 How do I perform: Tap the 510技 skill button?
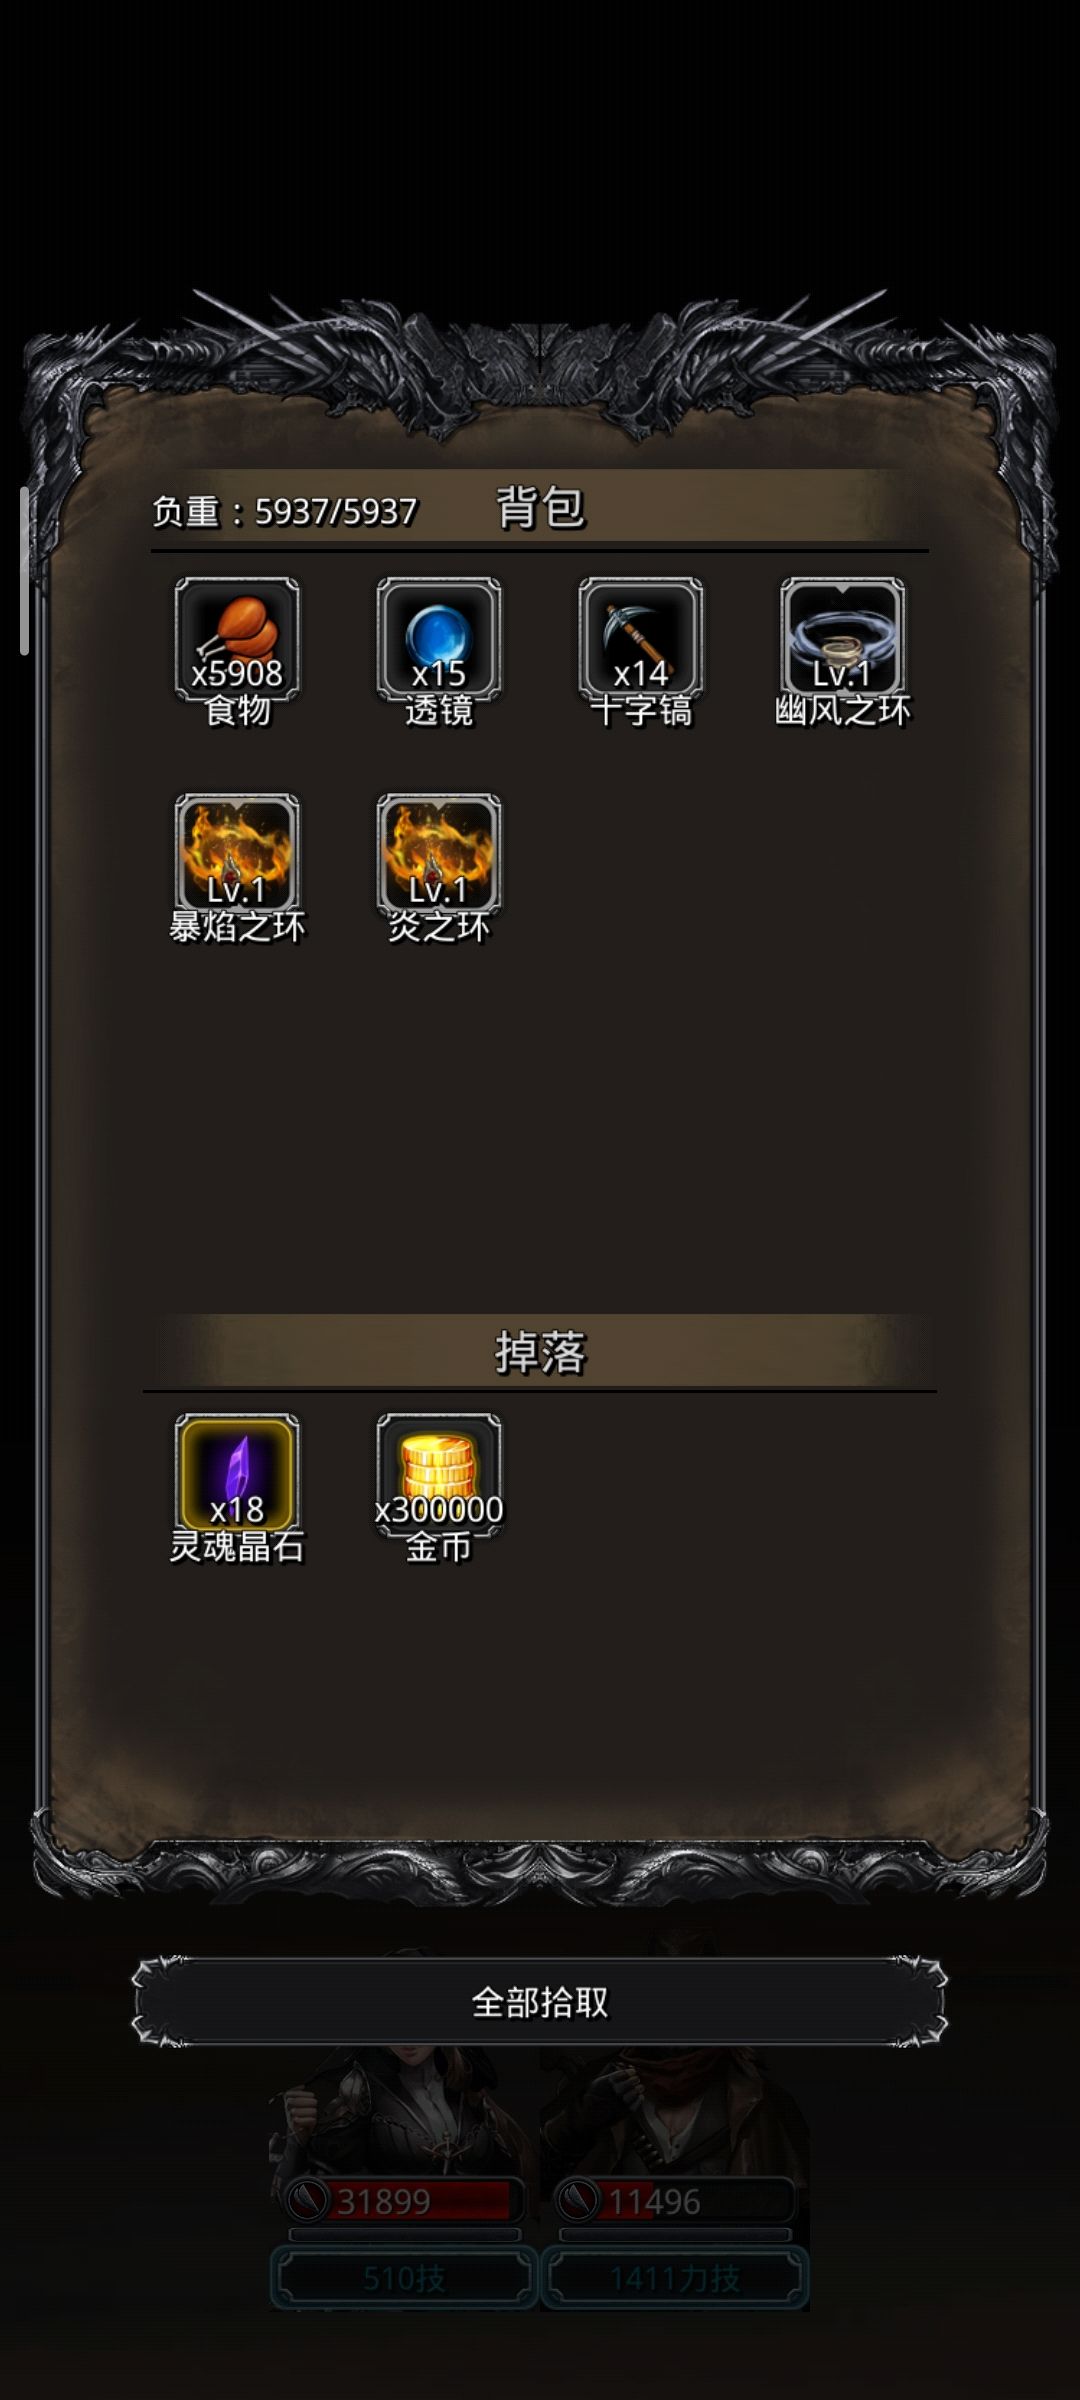[x=404, y=2278]
